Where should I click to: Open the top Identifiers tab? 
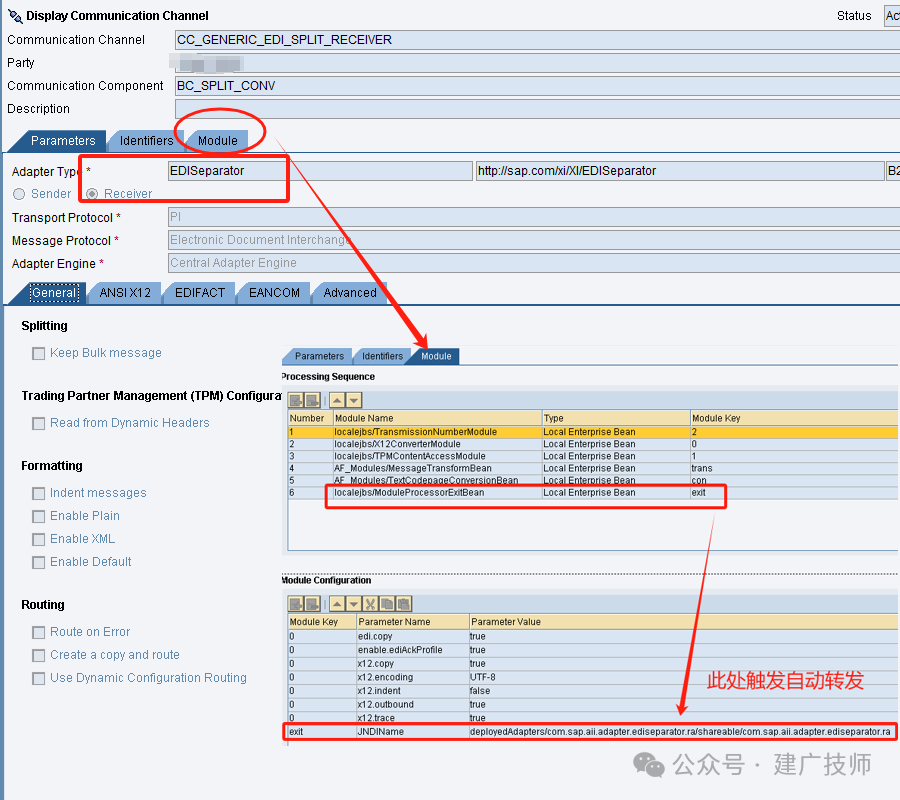pyautogui.click(x=146, y=141)
